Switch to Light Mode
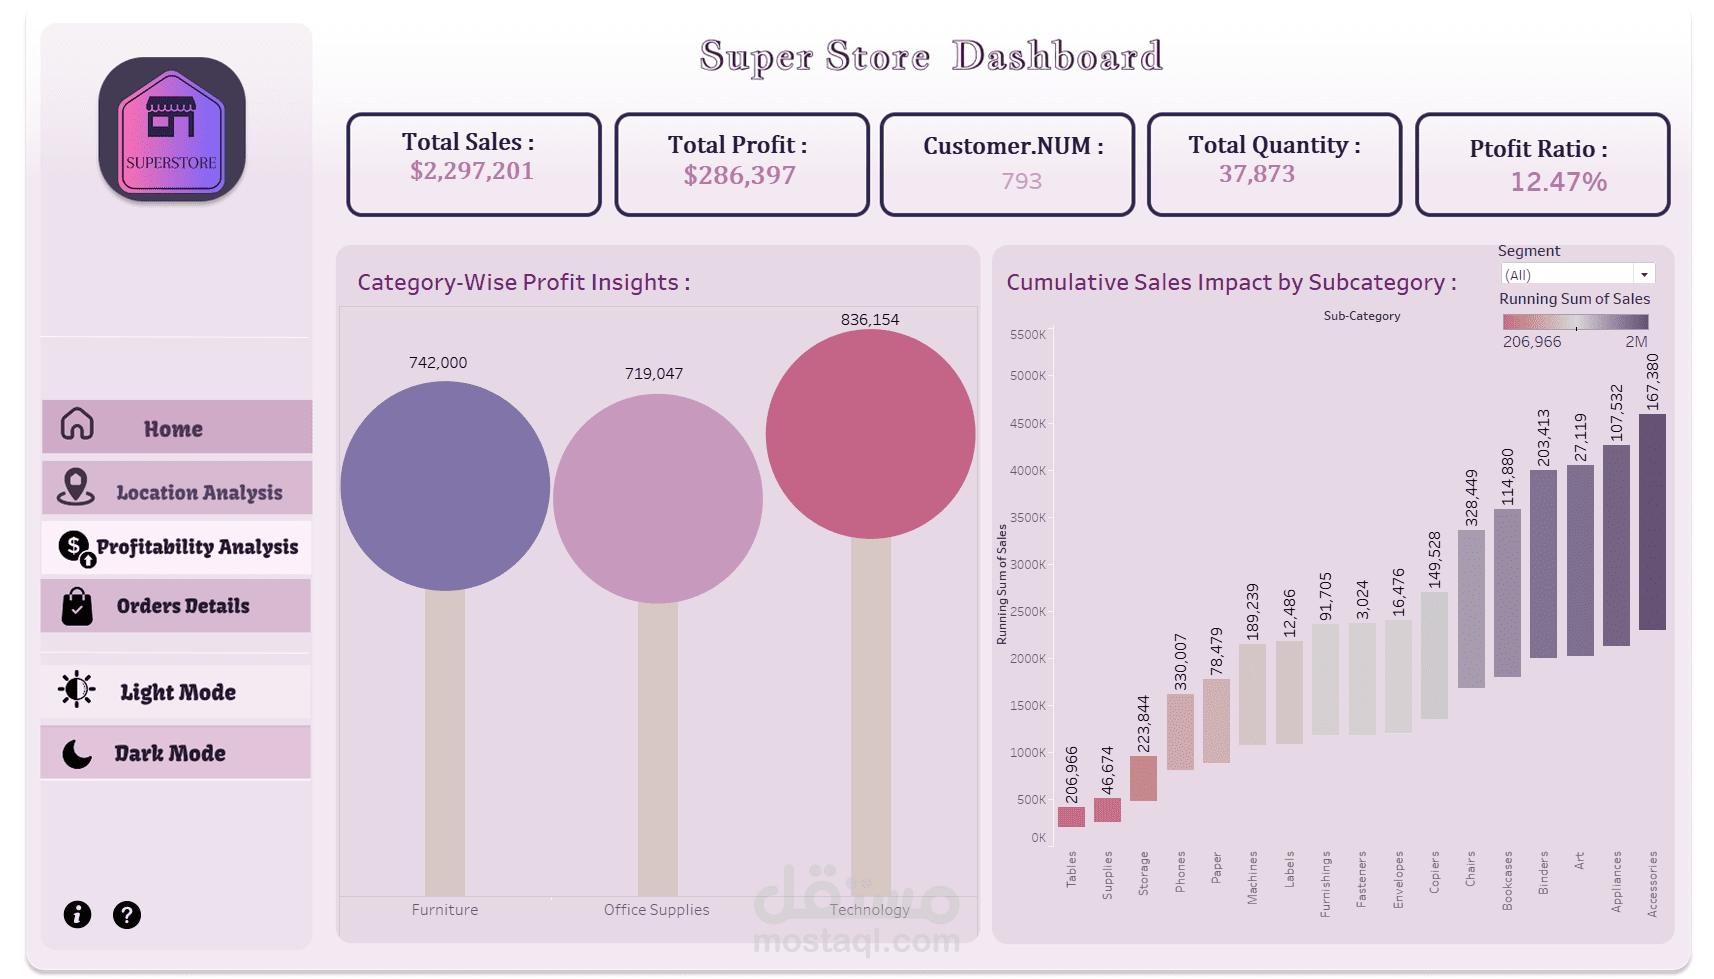 (178, 692)
